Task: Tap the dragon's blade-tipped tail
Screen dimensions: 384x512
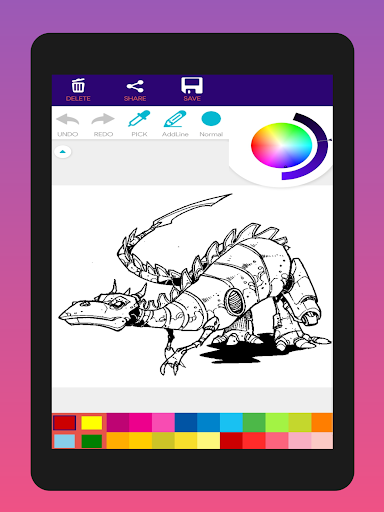Action: coord(192,210)
